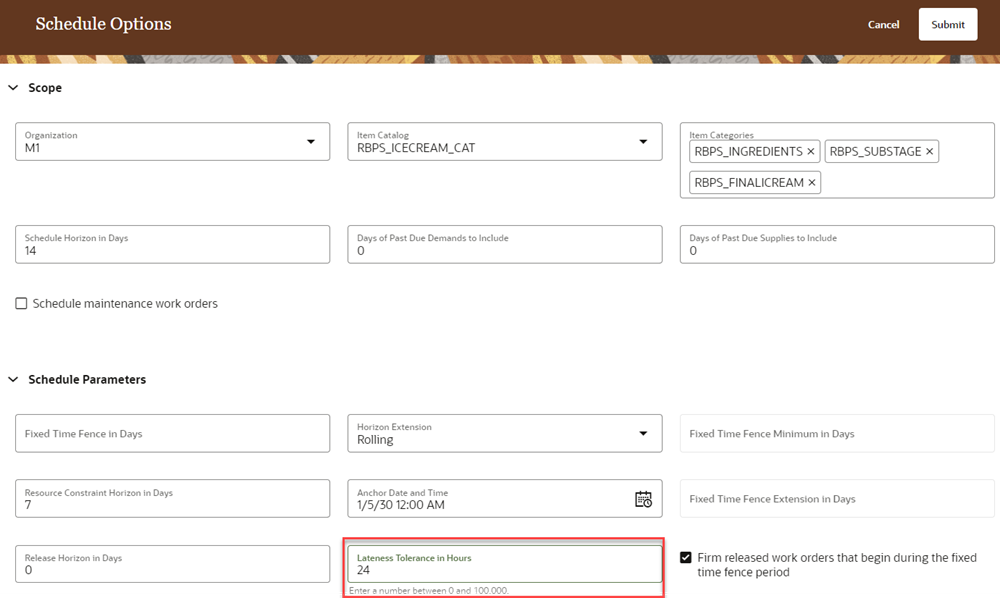The height and width of the screenshot is (598, 1000).
Task: Edit Lateness Tolerance in Hours field
Action: pos(504,564)
